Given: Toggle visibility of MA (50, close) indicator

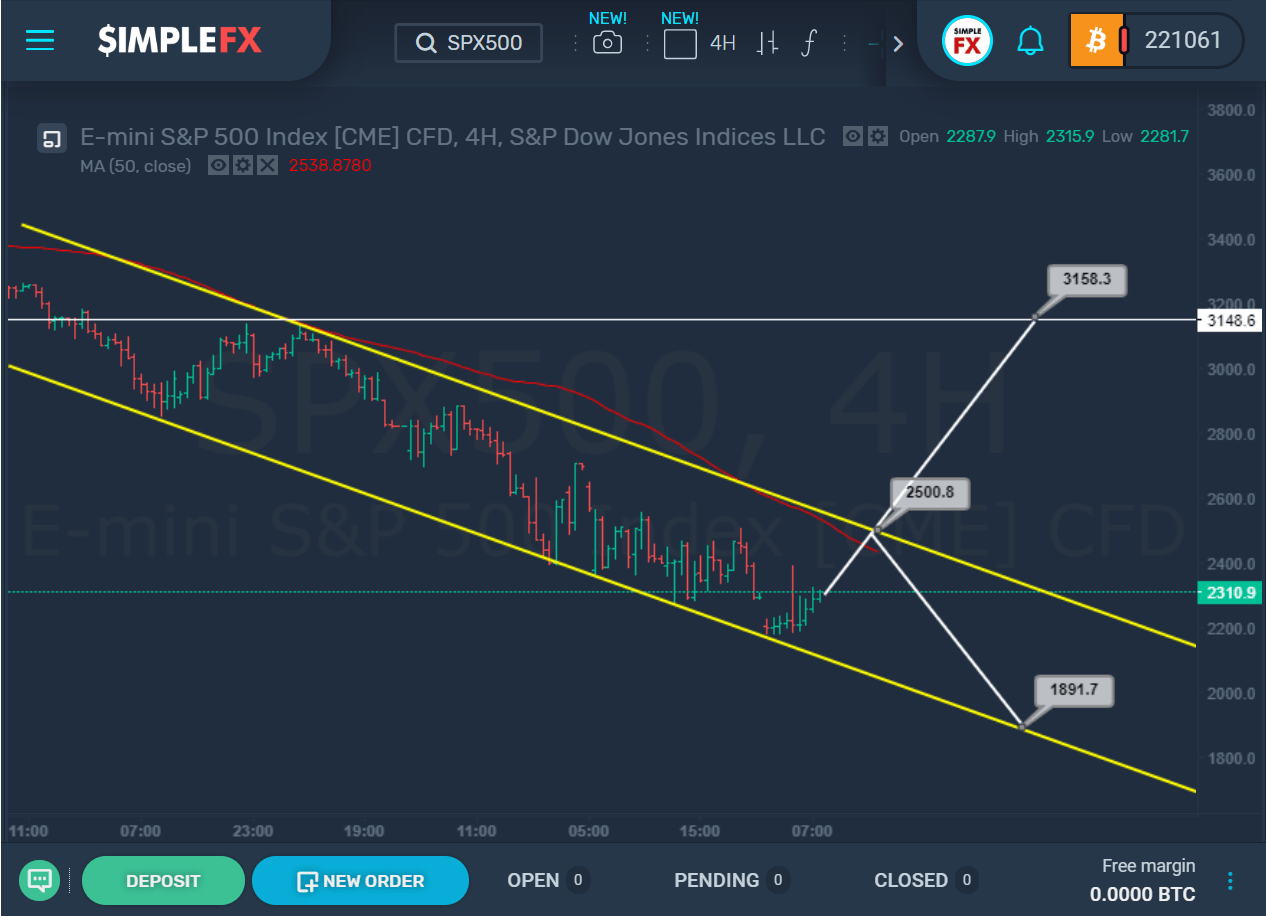Looking at the screenshot, I should [218, 166].
